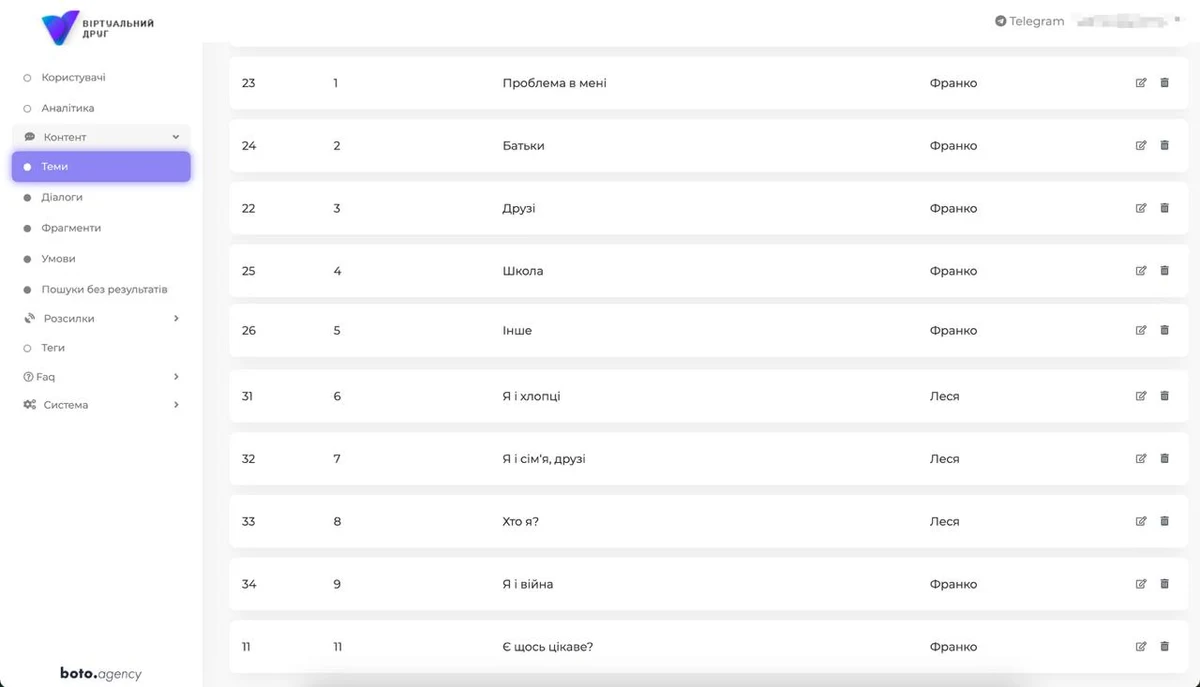Open the "Теги" sidebar item

coord(53,348)
